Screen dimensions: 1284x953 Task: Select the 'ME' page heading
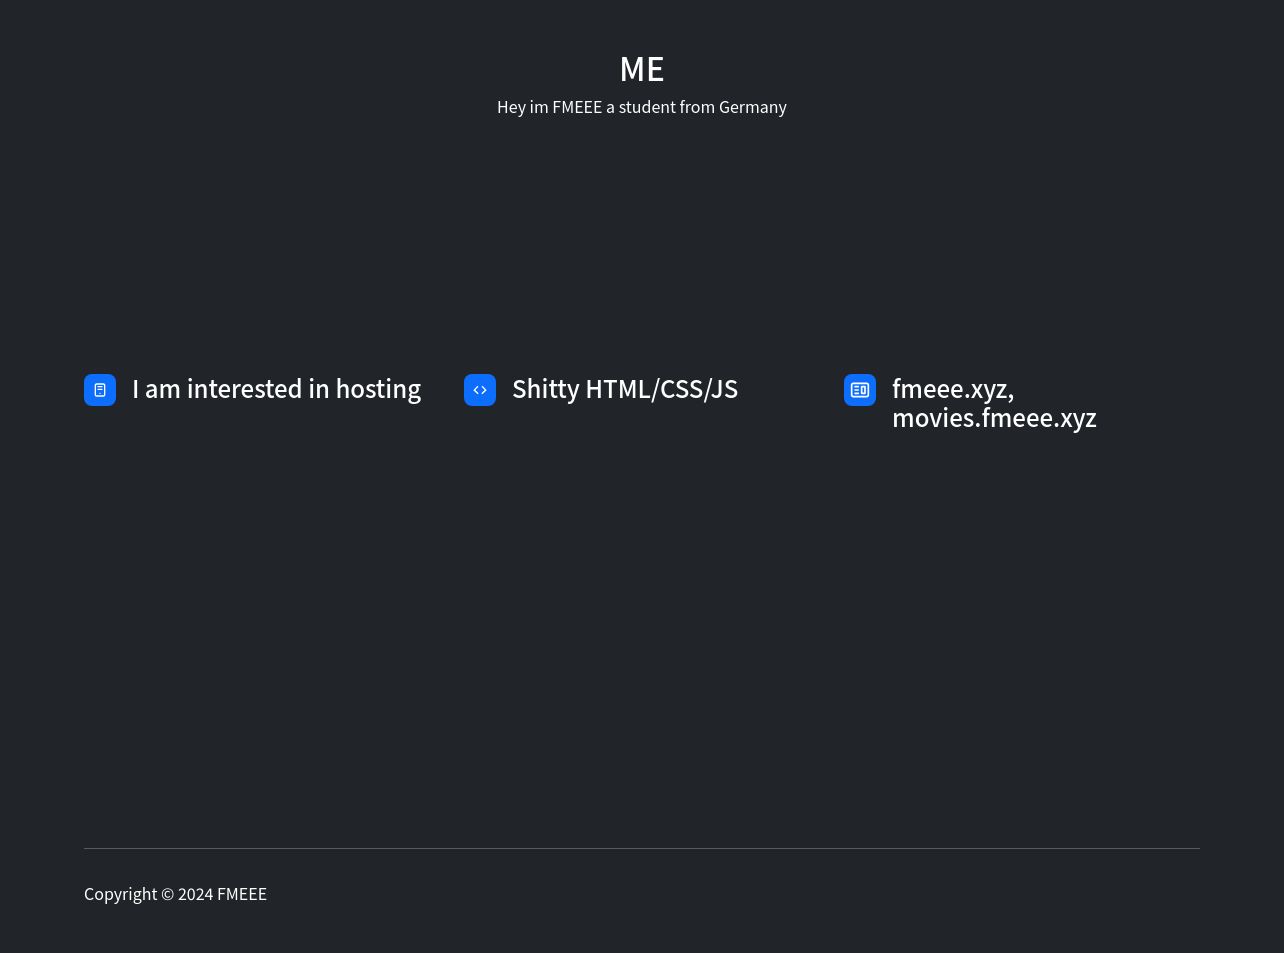(x=641, y=69)
